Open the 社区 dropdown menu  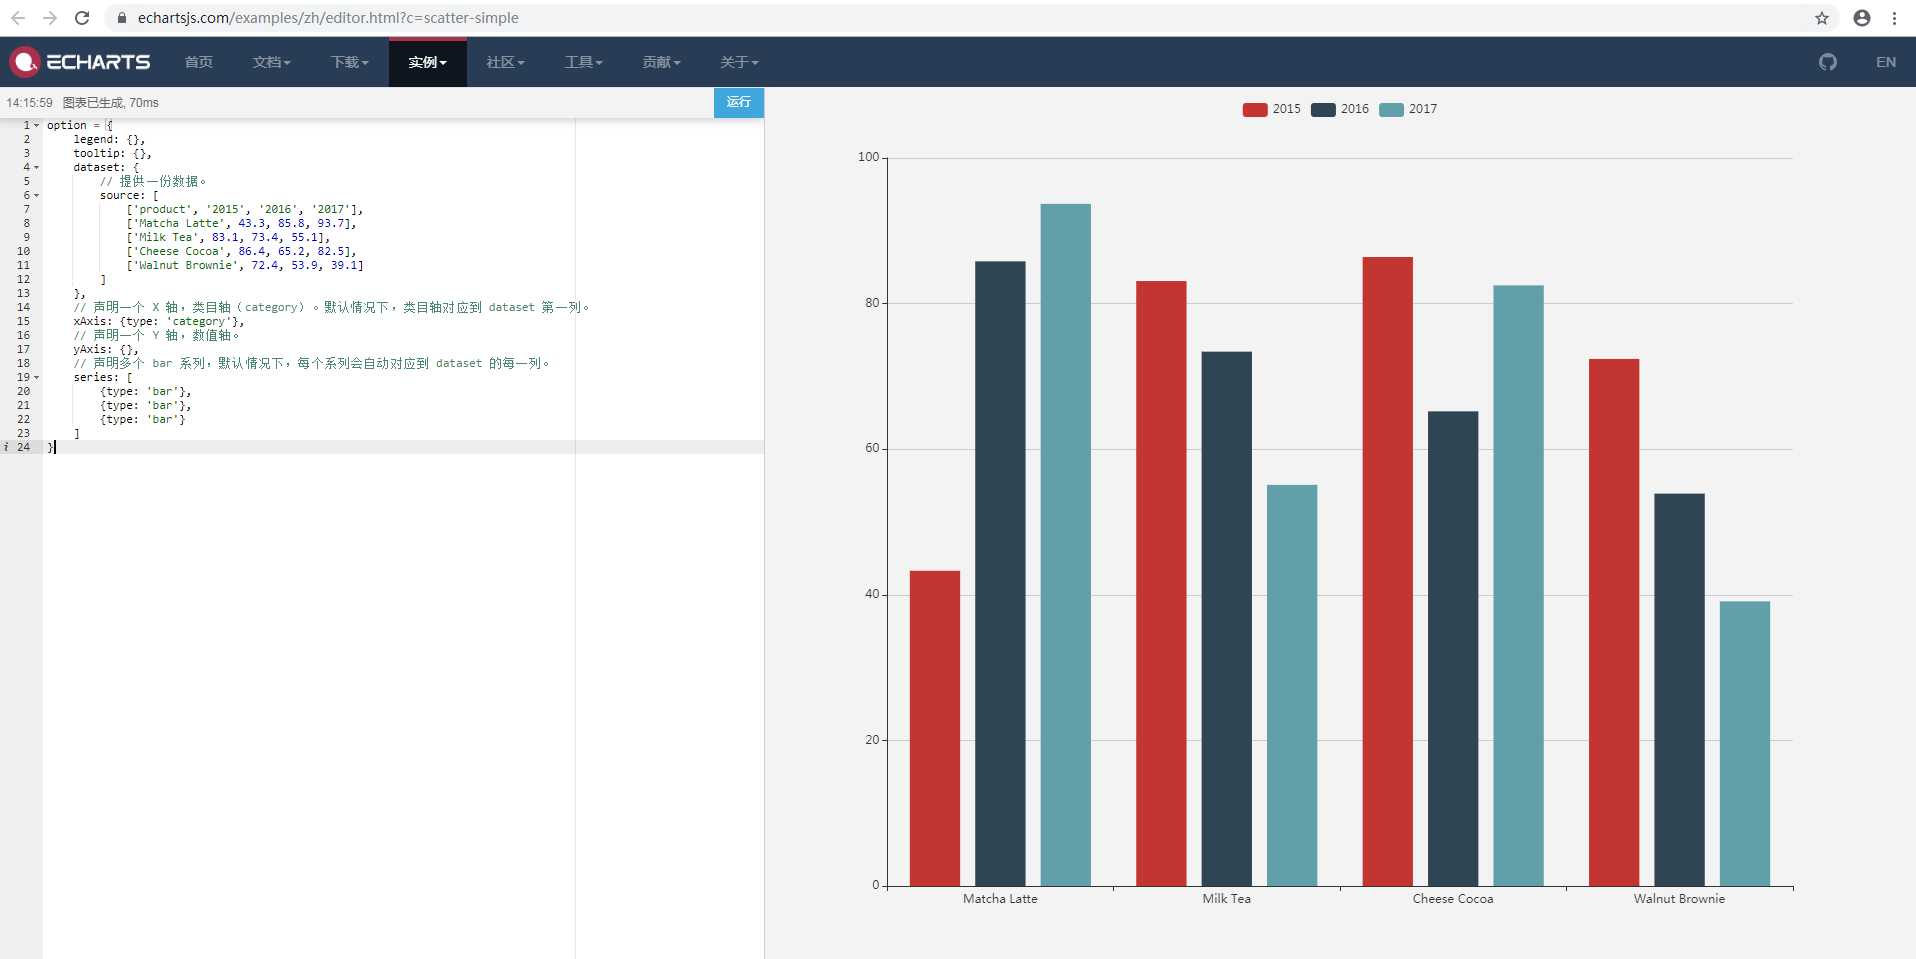(x=505, y=62)
